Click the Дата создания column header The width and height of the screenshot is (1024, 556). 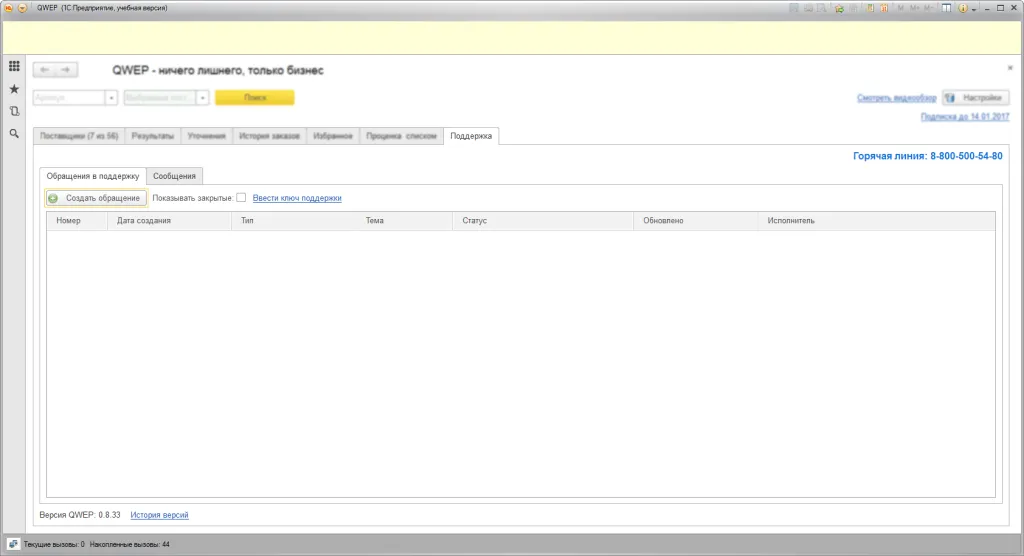(x=169, y=221)
